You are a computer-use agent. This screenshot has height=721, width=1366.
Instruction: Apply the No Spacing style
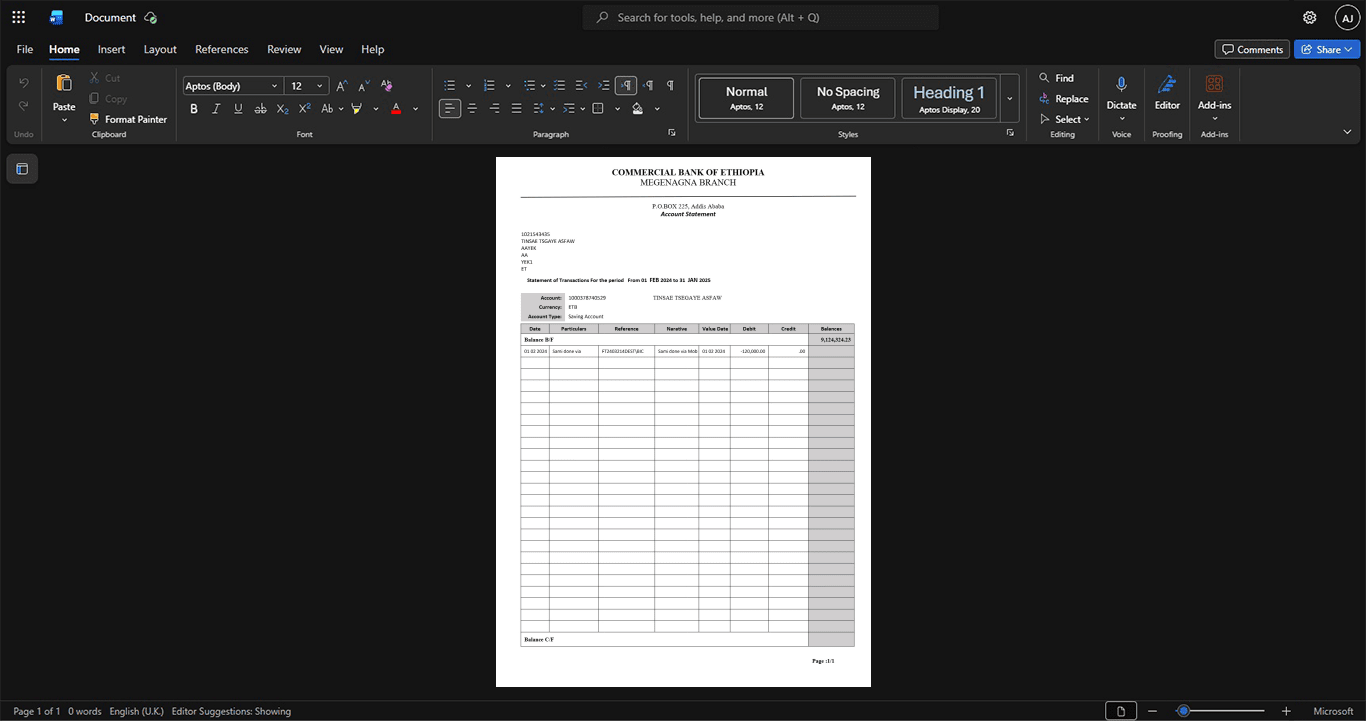pos(847,99)
